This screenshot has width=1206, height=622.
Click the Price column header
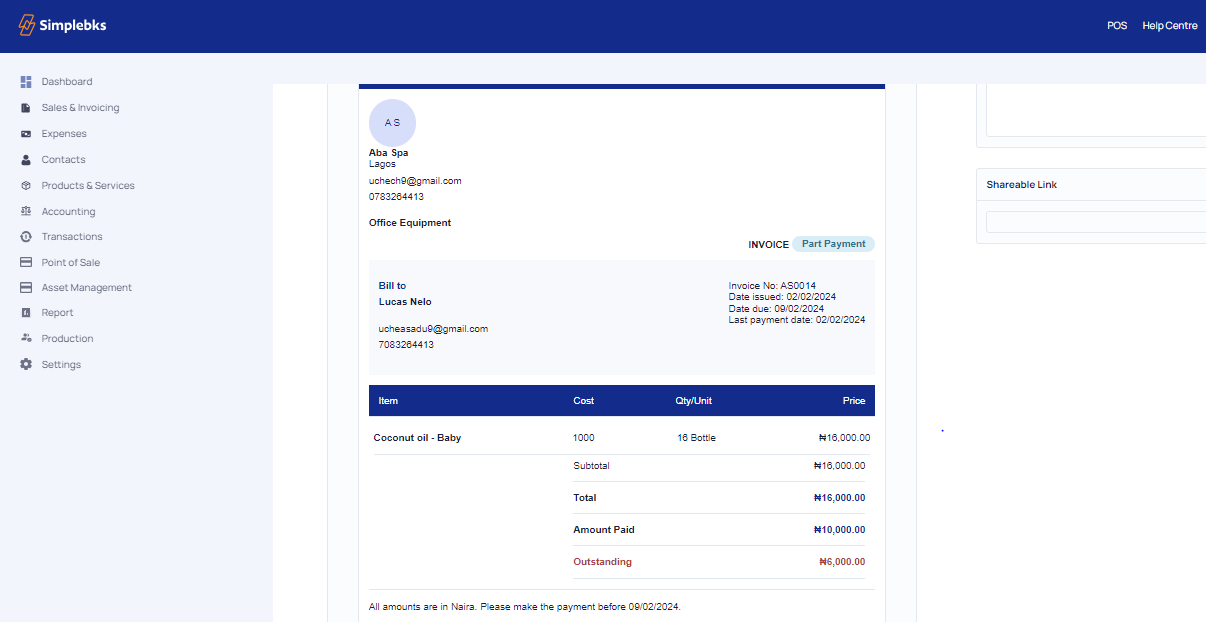854,401
